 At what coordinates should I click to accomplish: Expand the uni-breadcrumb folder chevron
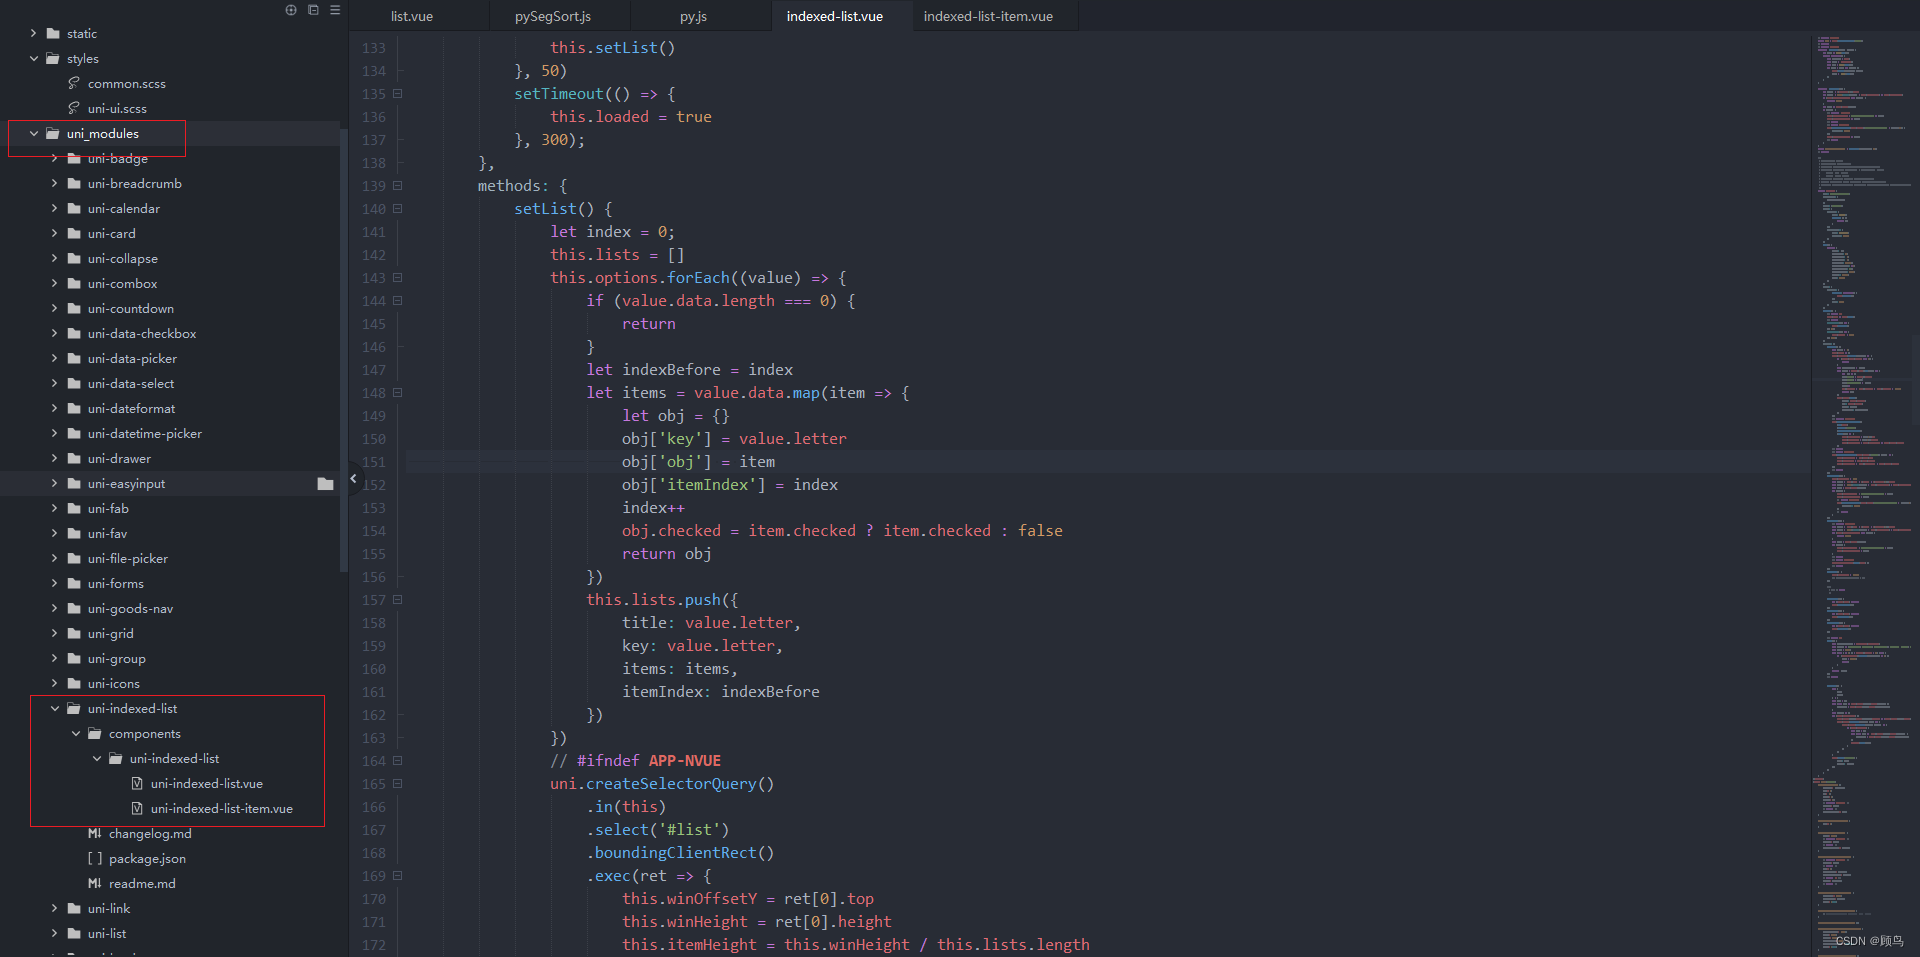(x=54, y=184)
